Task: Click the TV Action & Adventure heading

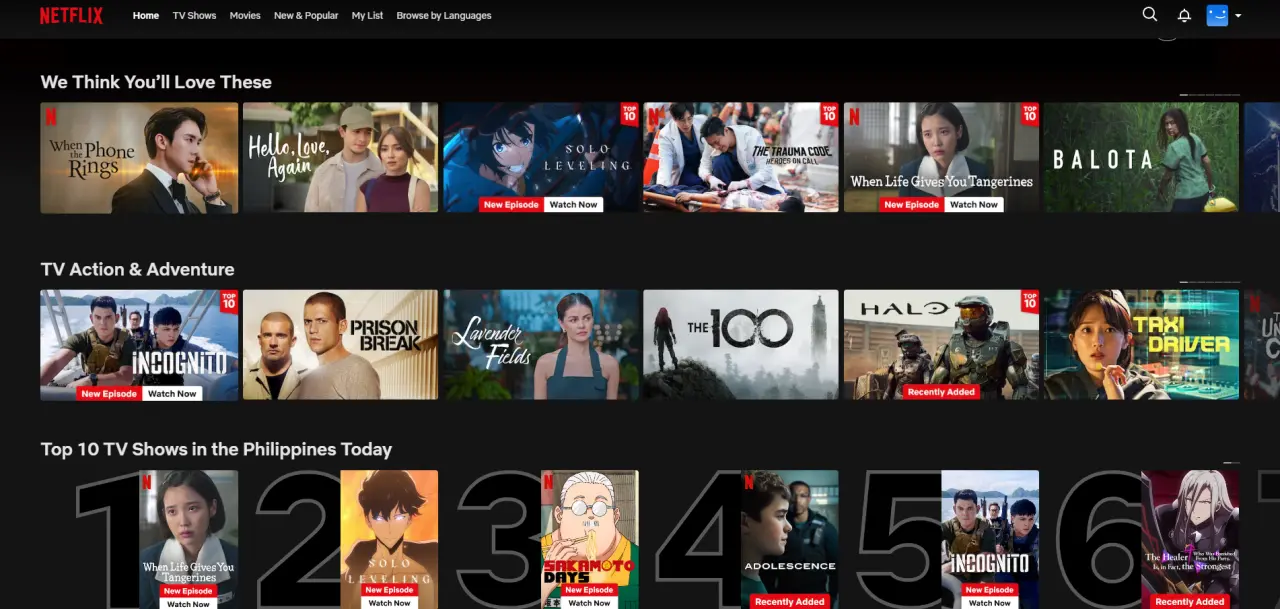Action: click(137, 269)
